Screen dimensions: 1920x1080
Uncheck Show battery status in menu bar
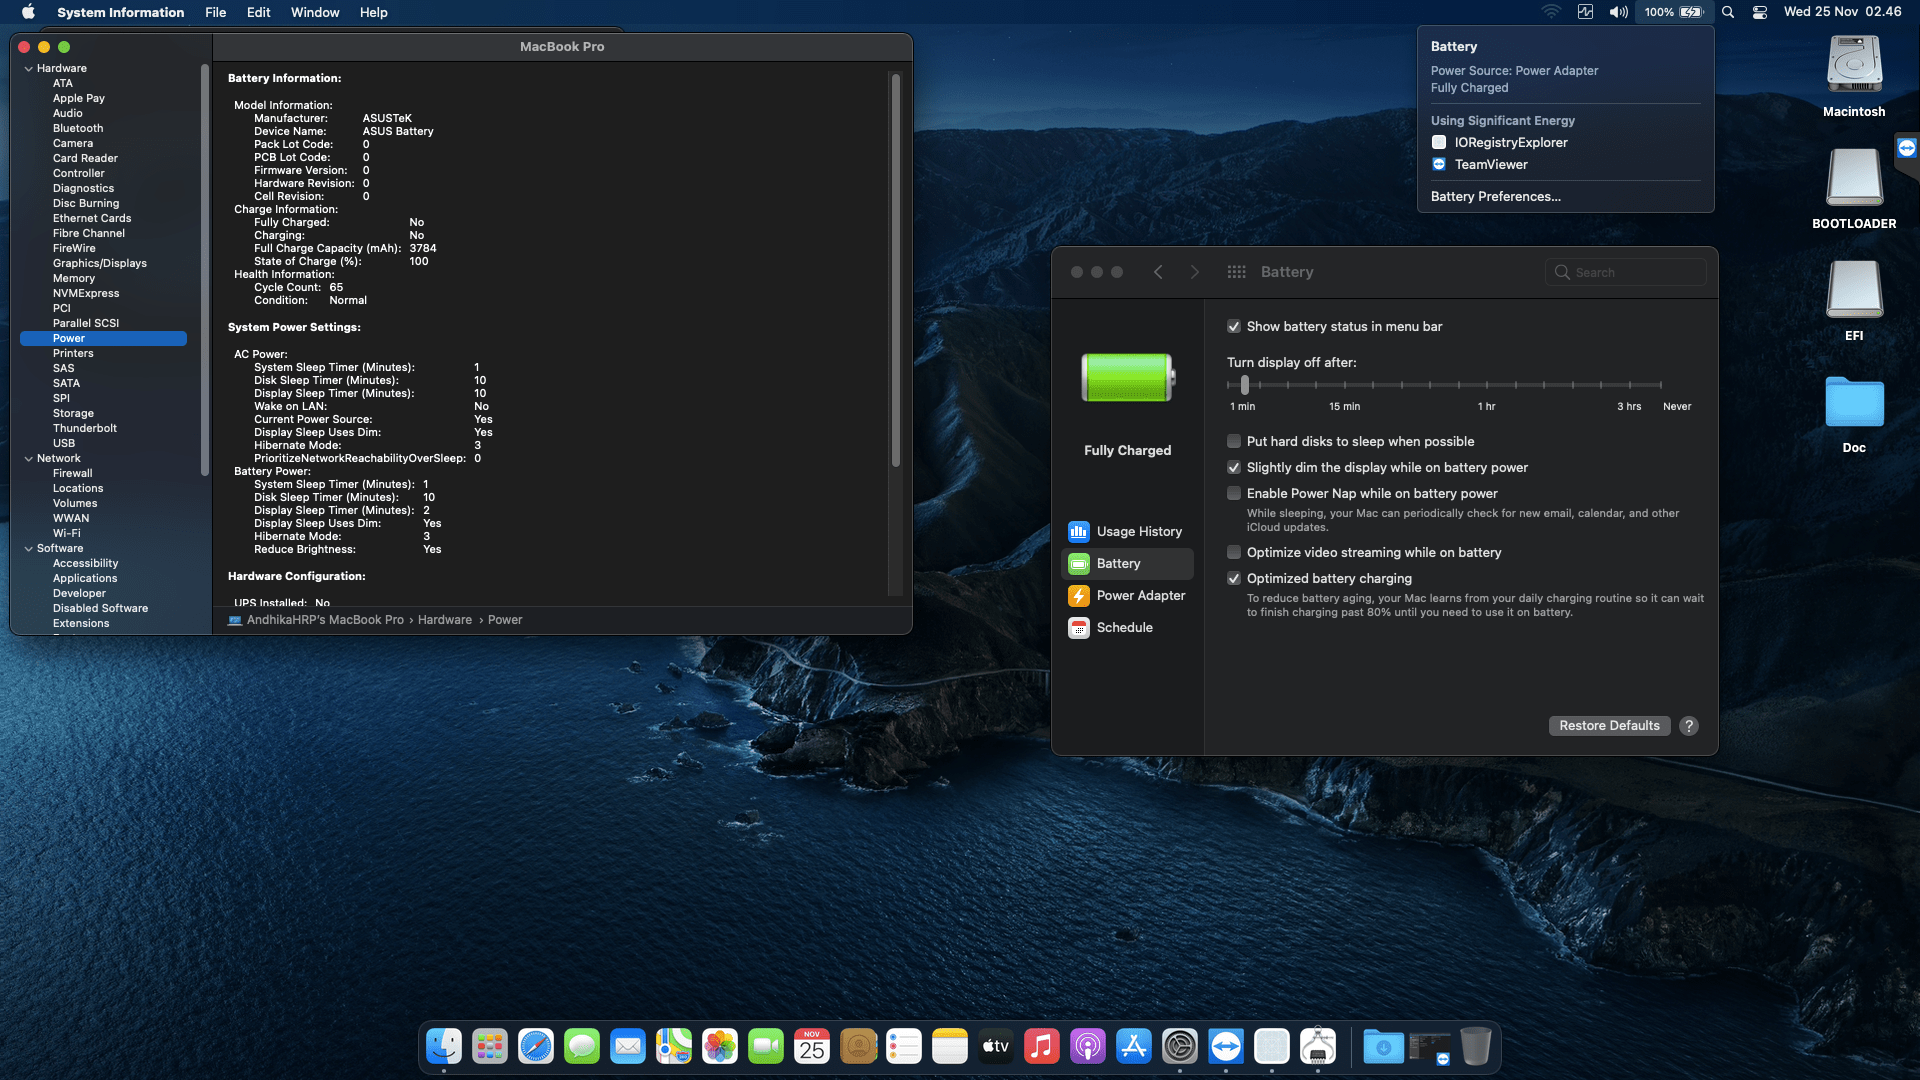tap(1234, 327)
